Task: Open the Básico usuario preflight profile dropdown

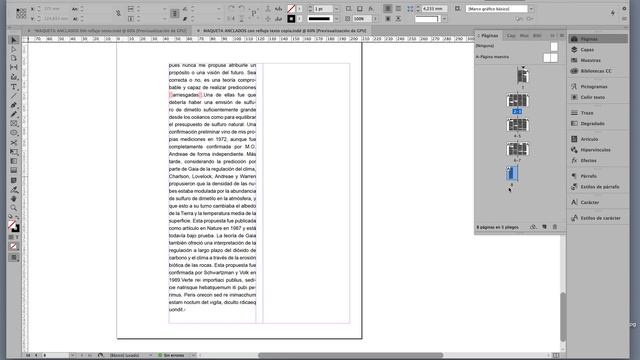Action: 150,356
